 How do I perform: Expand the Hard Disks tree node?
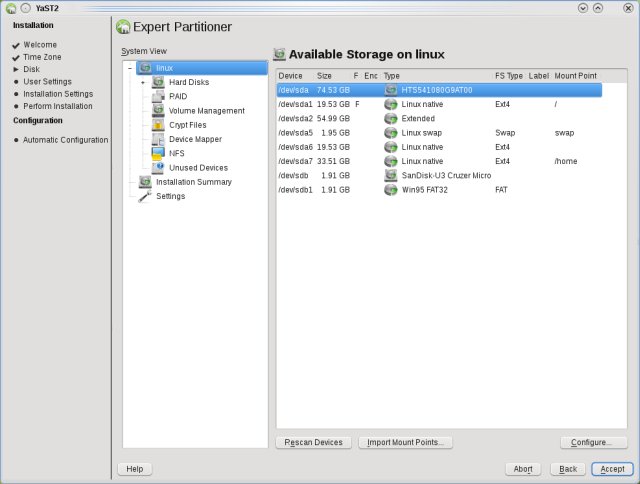(x=143, y=82)
